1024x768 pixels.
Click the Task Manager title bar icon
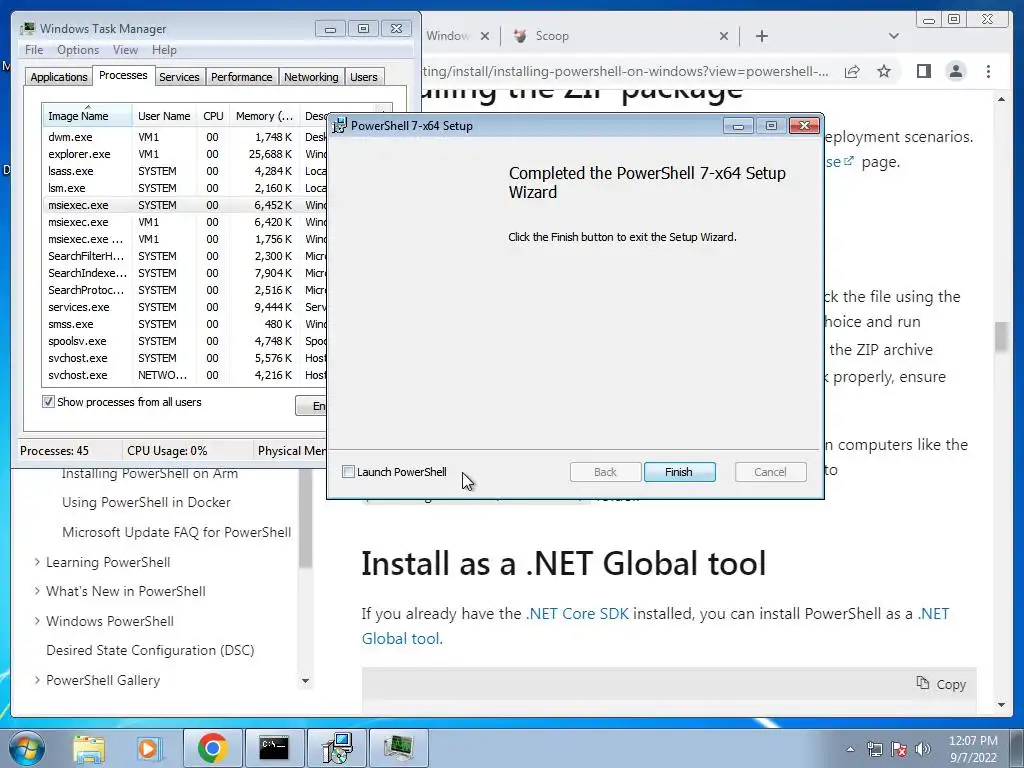pos(27,28)
